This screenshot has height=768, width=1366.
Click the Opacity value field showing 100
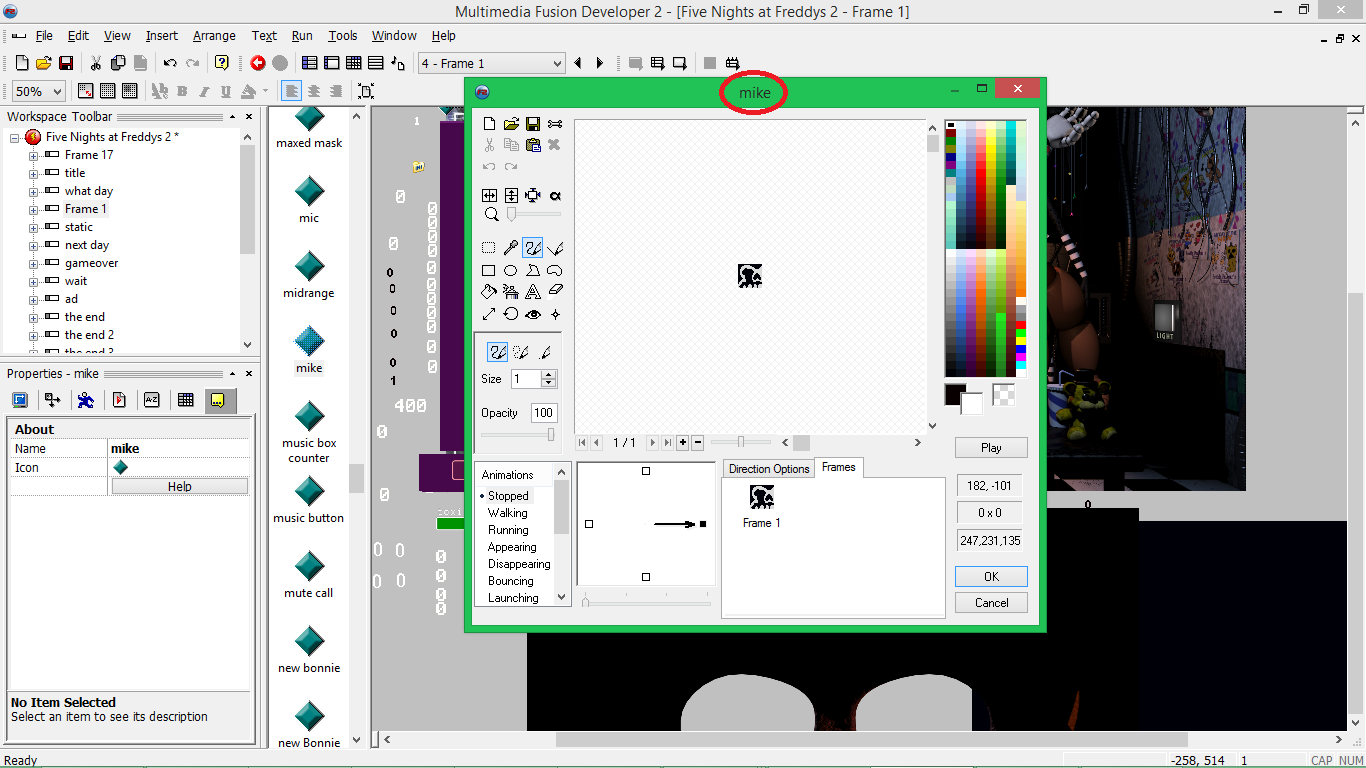(x=544, y=413)
